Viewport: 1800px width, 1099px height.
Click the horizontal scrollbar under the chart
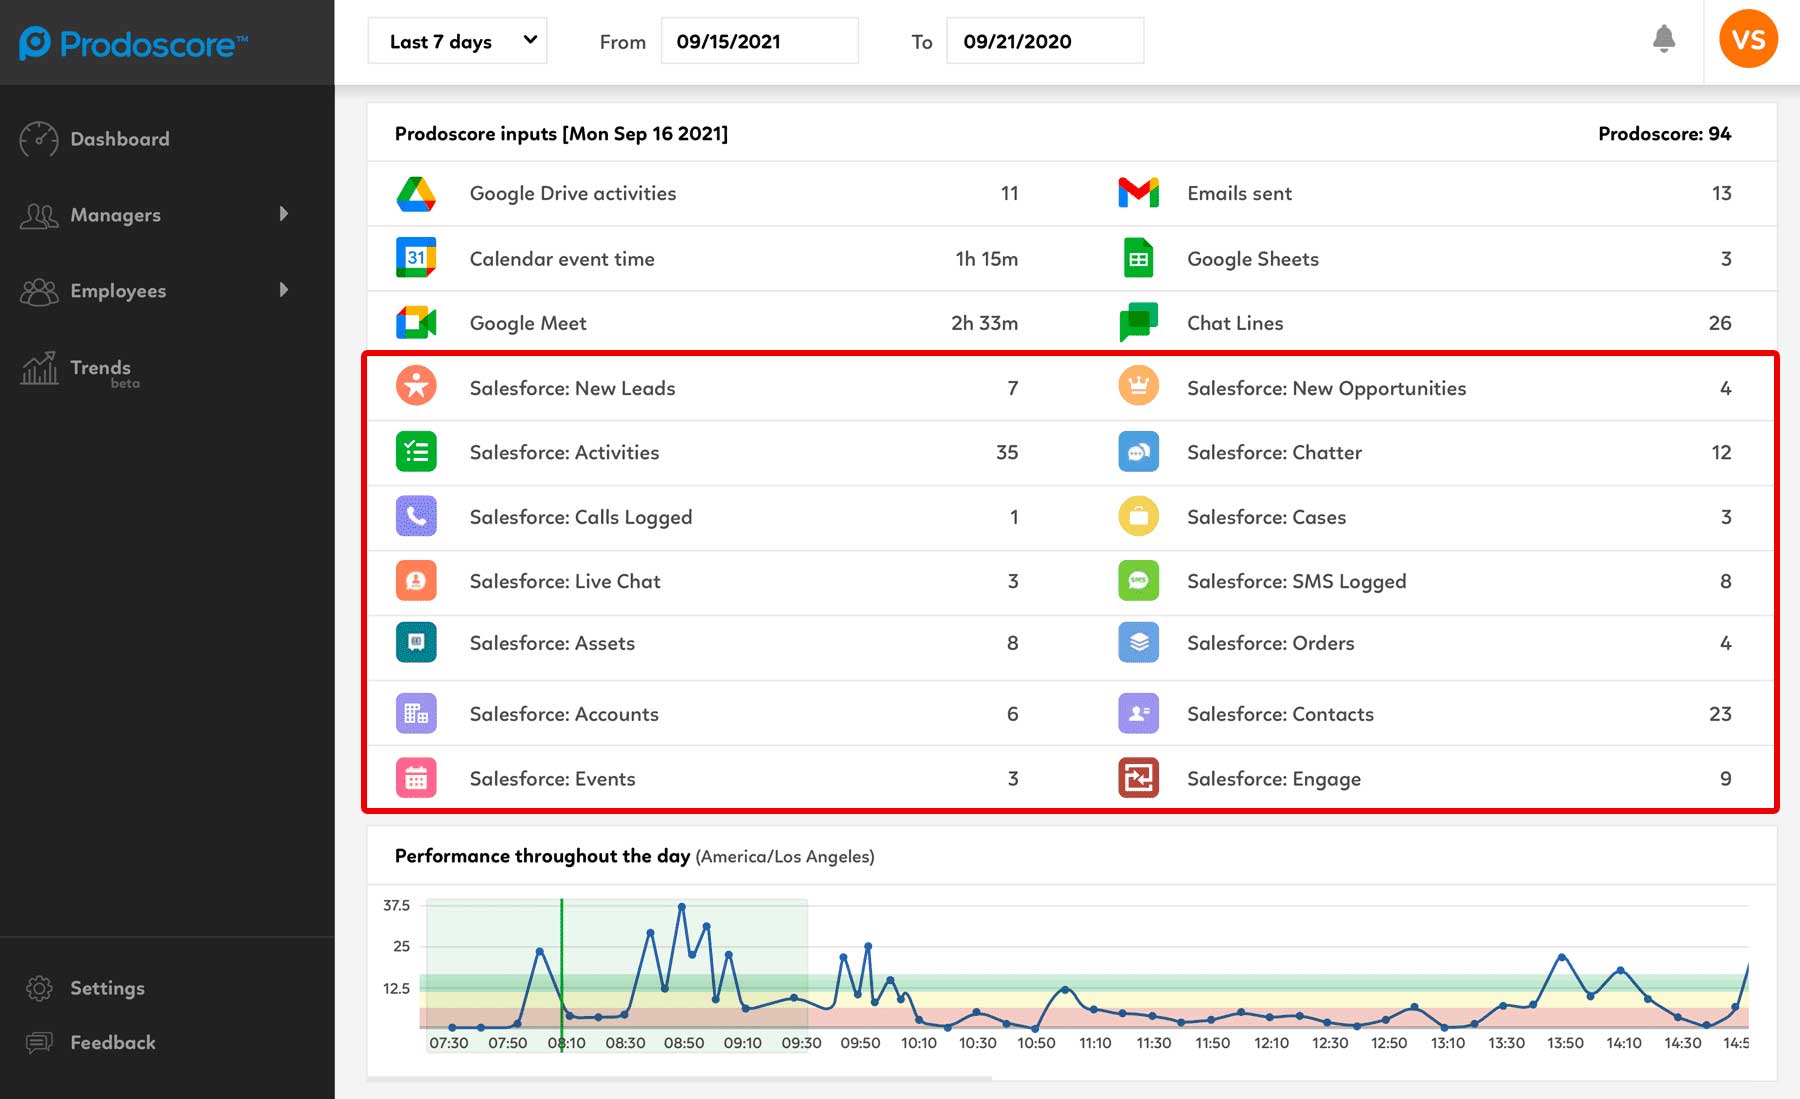pyautogui.click(x=680, y=1078)
